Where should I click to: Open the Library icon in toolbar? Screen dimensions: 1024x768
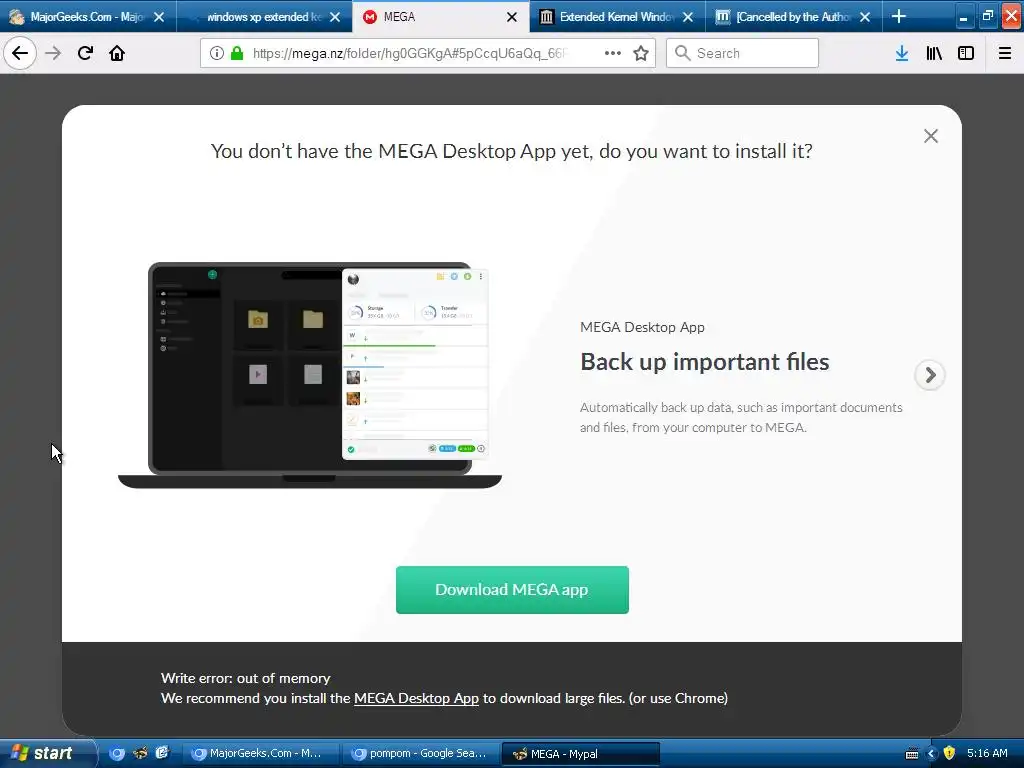pos(934,53)
